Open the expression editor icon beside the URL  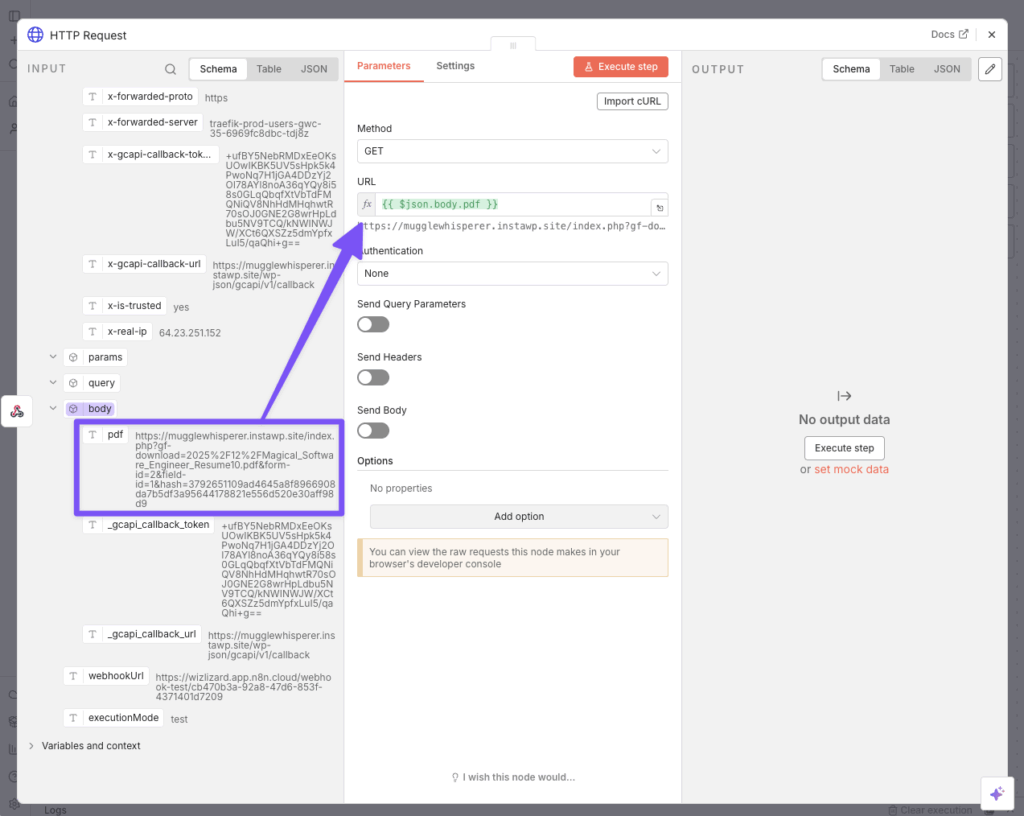click(658, 205)
